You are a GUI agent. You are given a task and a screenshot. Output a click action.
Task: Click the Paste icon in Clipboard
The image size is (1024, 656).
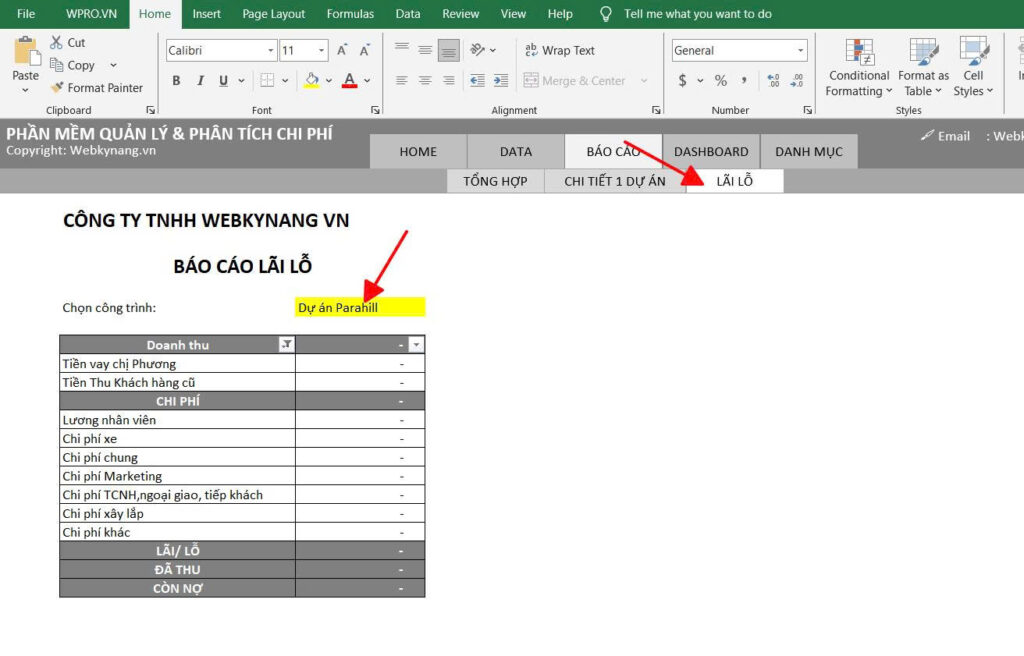point(26,50)
